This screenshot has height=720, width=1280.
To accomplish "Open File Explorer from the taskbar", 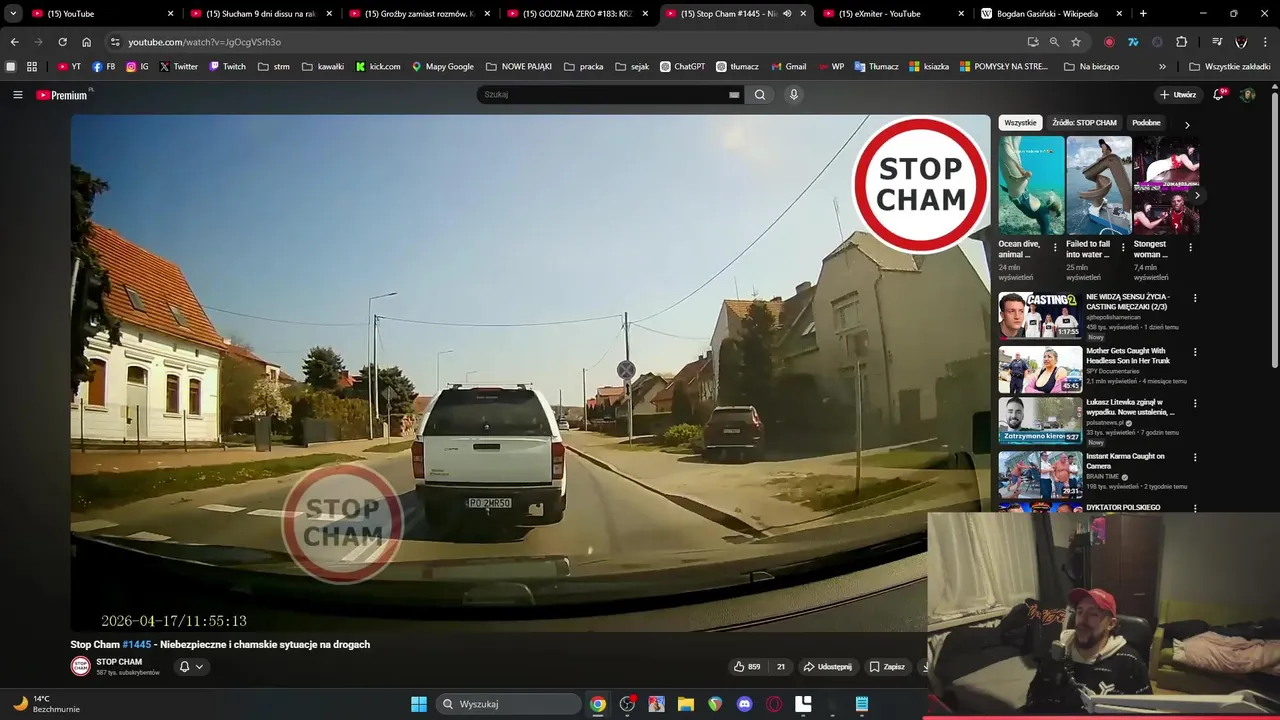I will tap(685, 704).
